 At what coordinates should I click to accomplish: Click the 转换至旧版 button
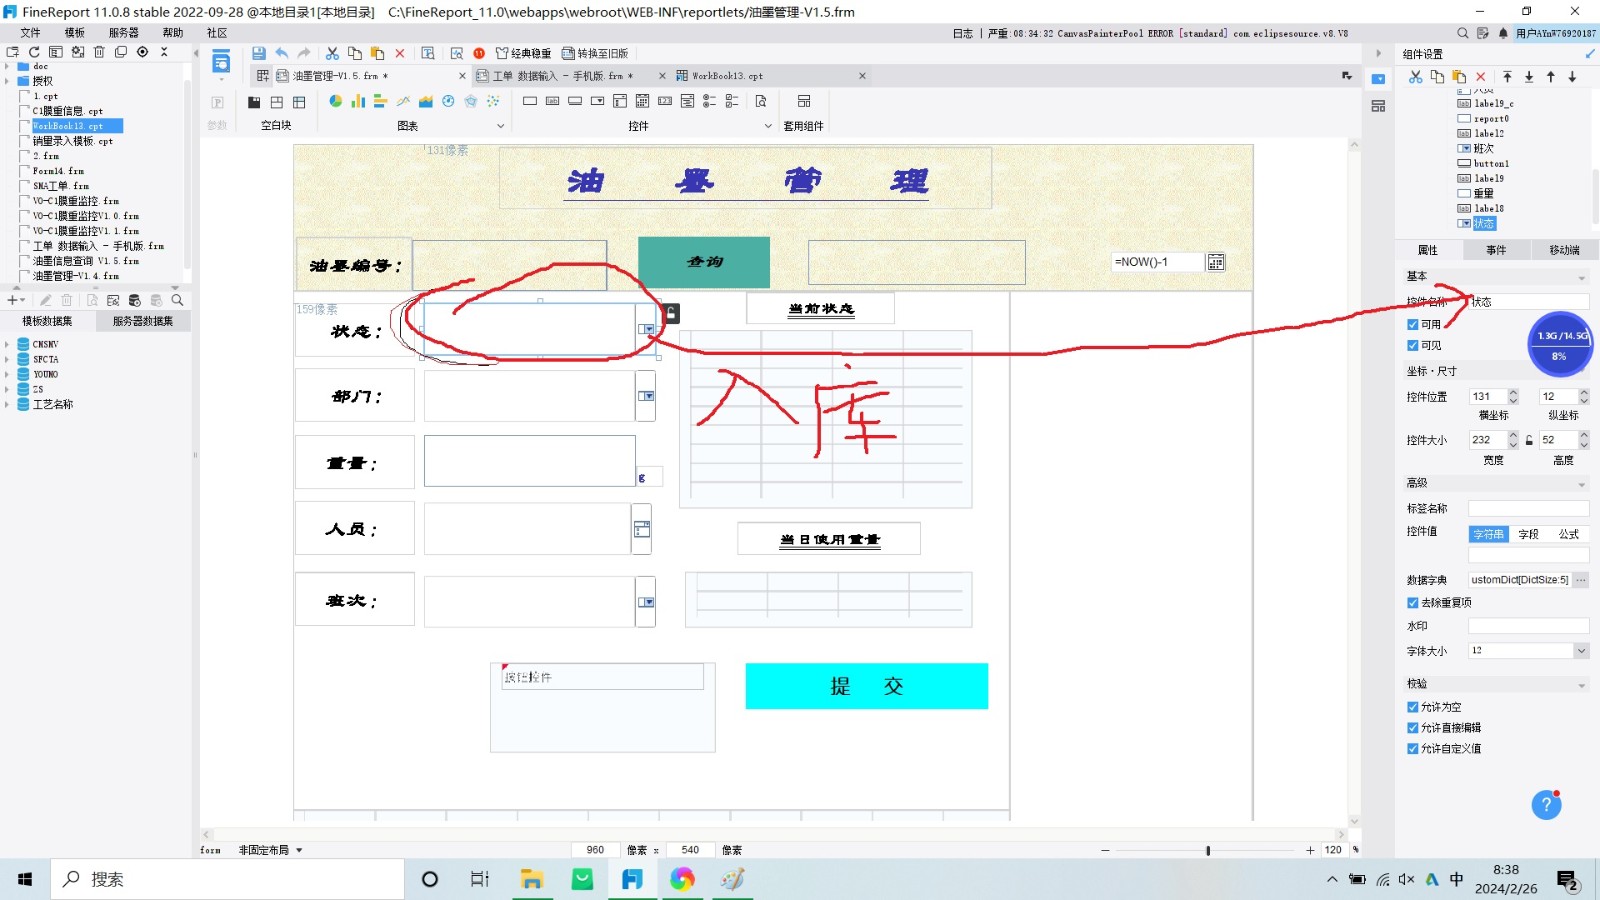click(x=595, y=53)
